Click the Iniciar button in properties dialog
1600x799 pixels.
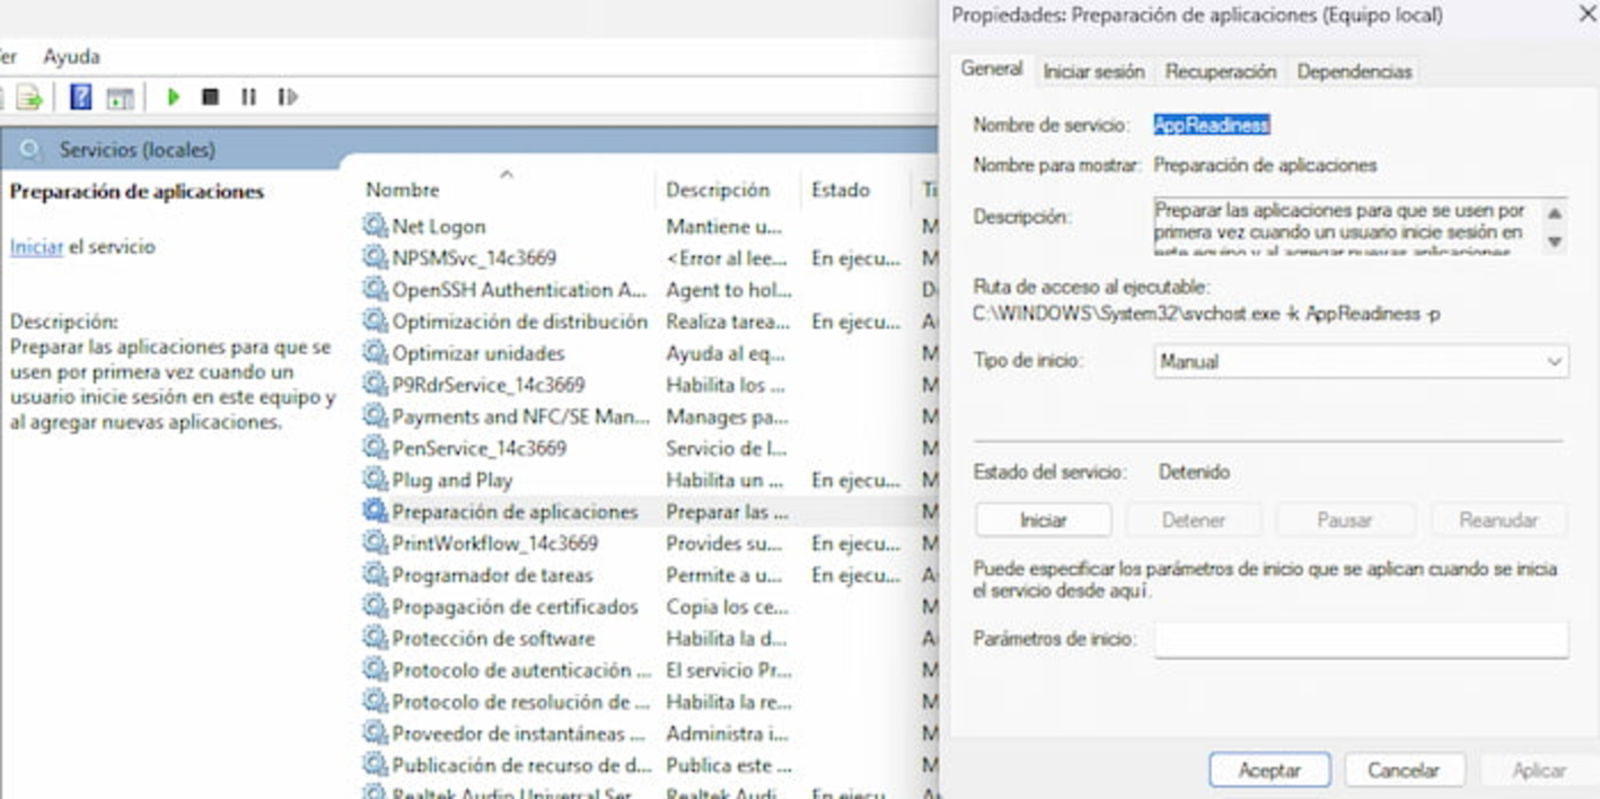[x=1043, y=520]
